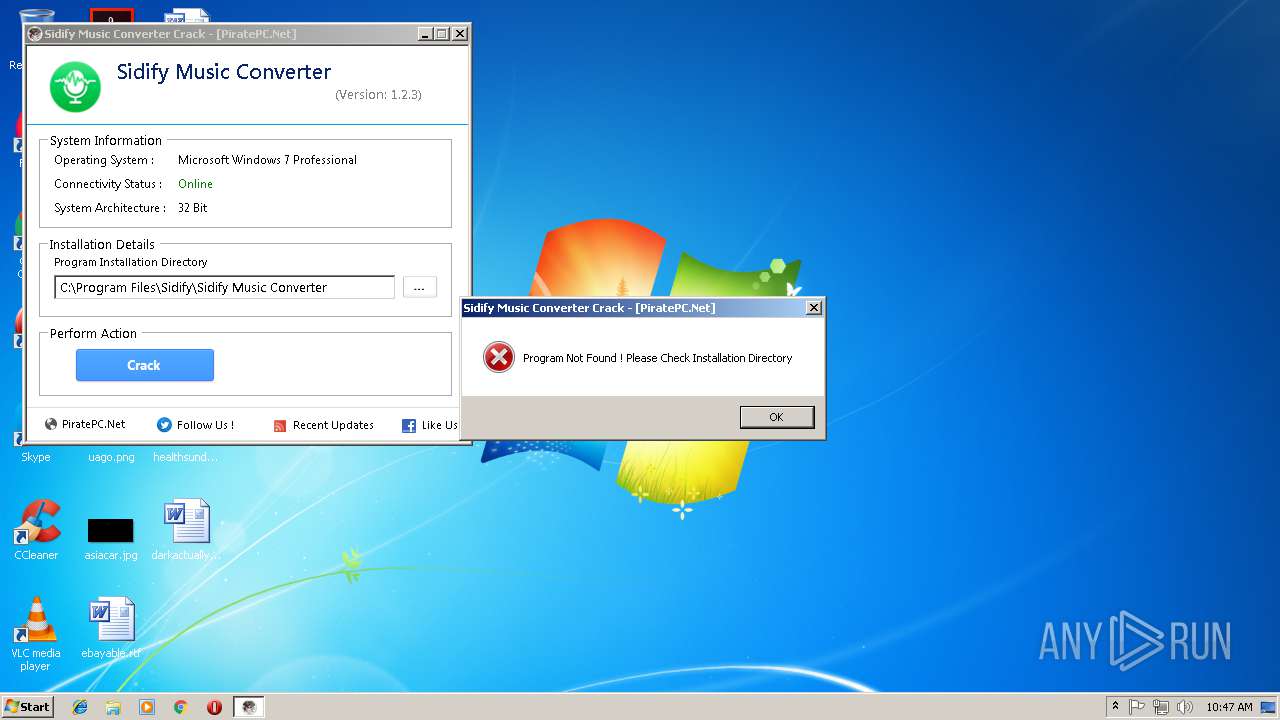1280x720 pixels.
Task: Select the Skype desktop shortcut label
Action: click(x=36, y=457)
